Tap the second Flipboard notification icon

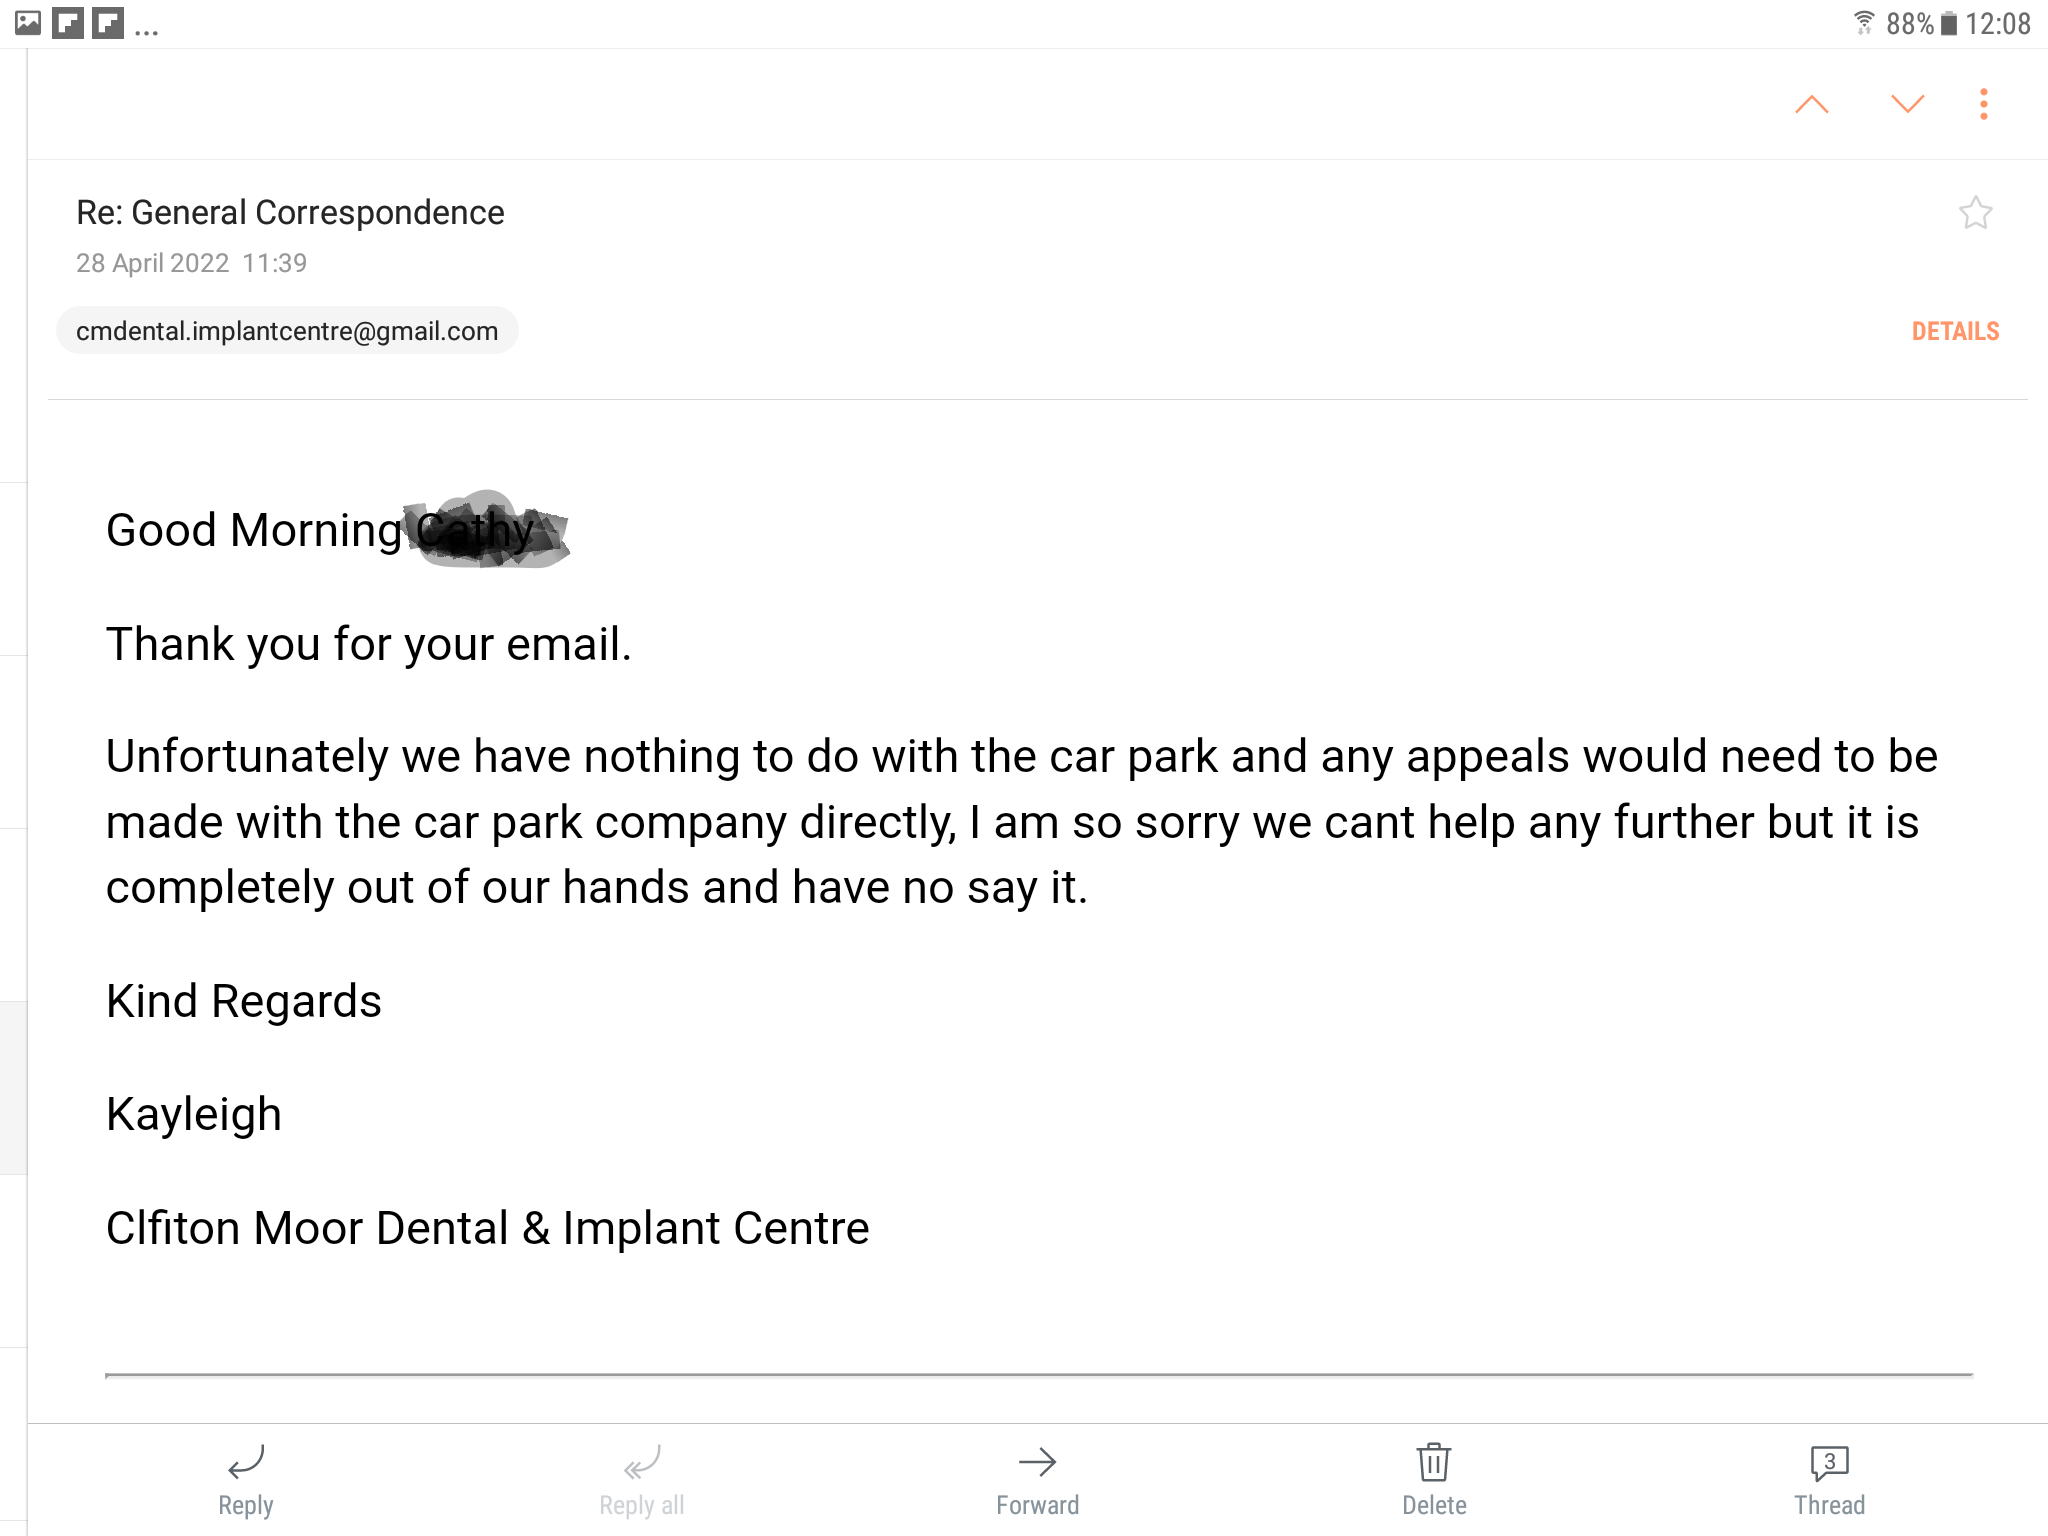(x=108, y=23)
